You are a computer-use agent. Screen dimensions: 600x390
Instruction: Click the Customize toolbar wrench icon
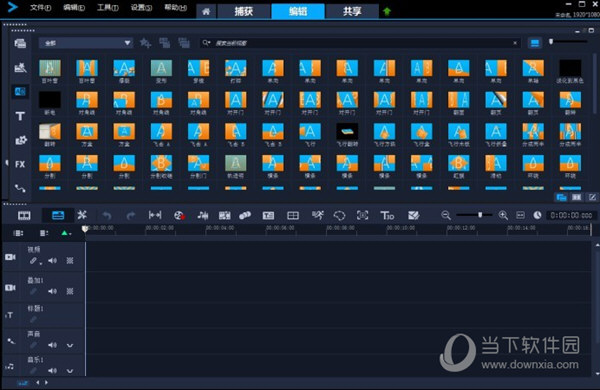click(x=82, y=215)
